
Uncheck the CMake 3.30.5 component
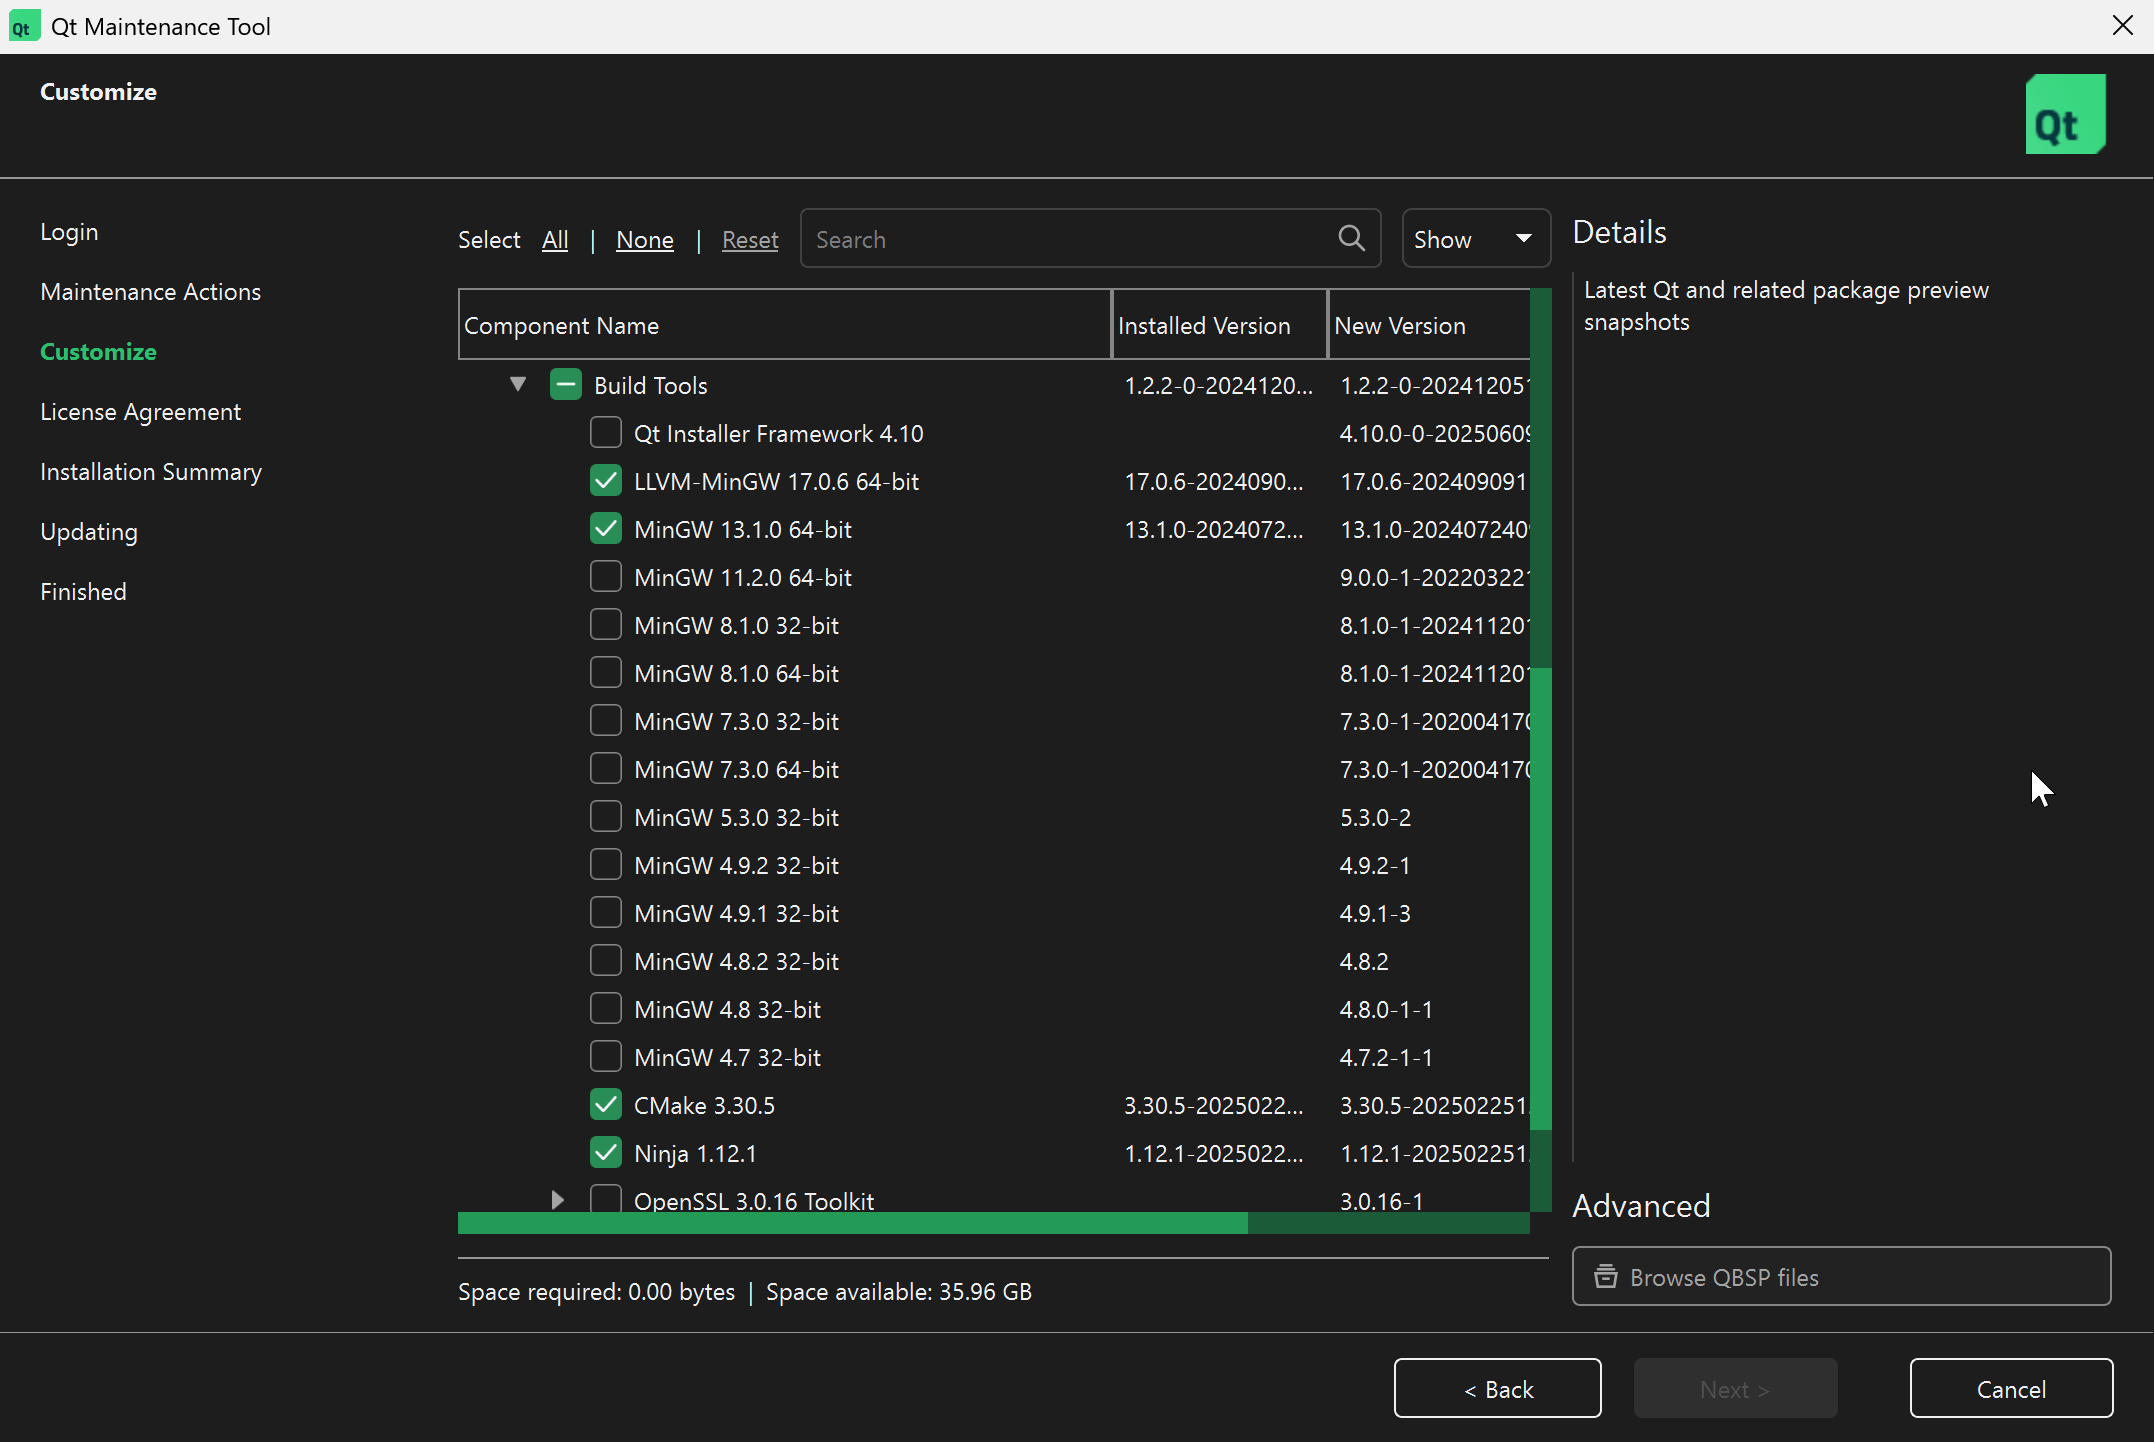coord(606,1105)
